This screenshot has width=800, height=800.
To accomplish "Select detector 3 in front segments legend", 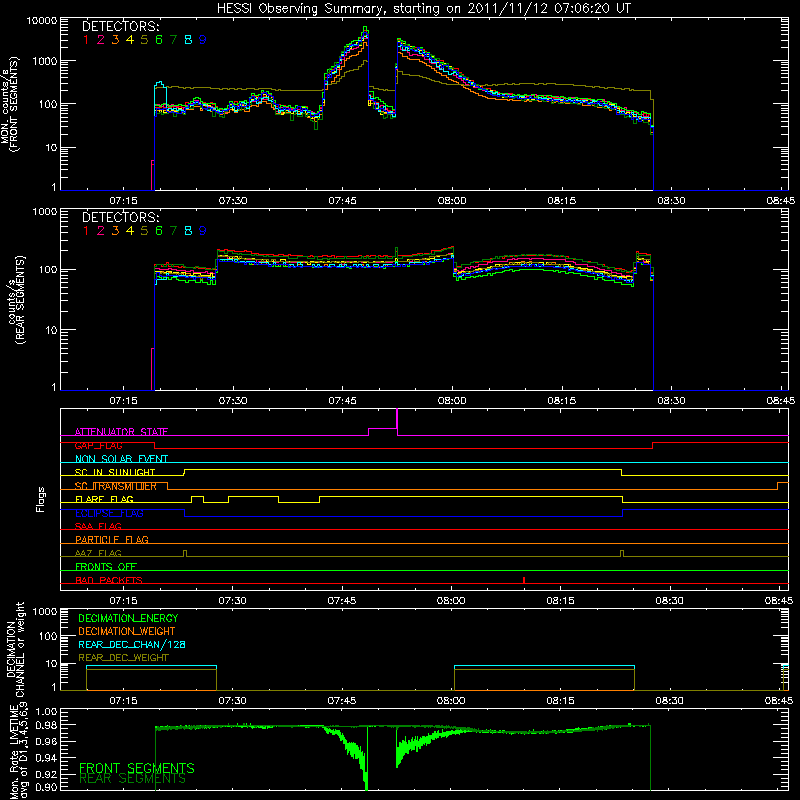I will point(115,40).
